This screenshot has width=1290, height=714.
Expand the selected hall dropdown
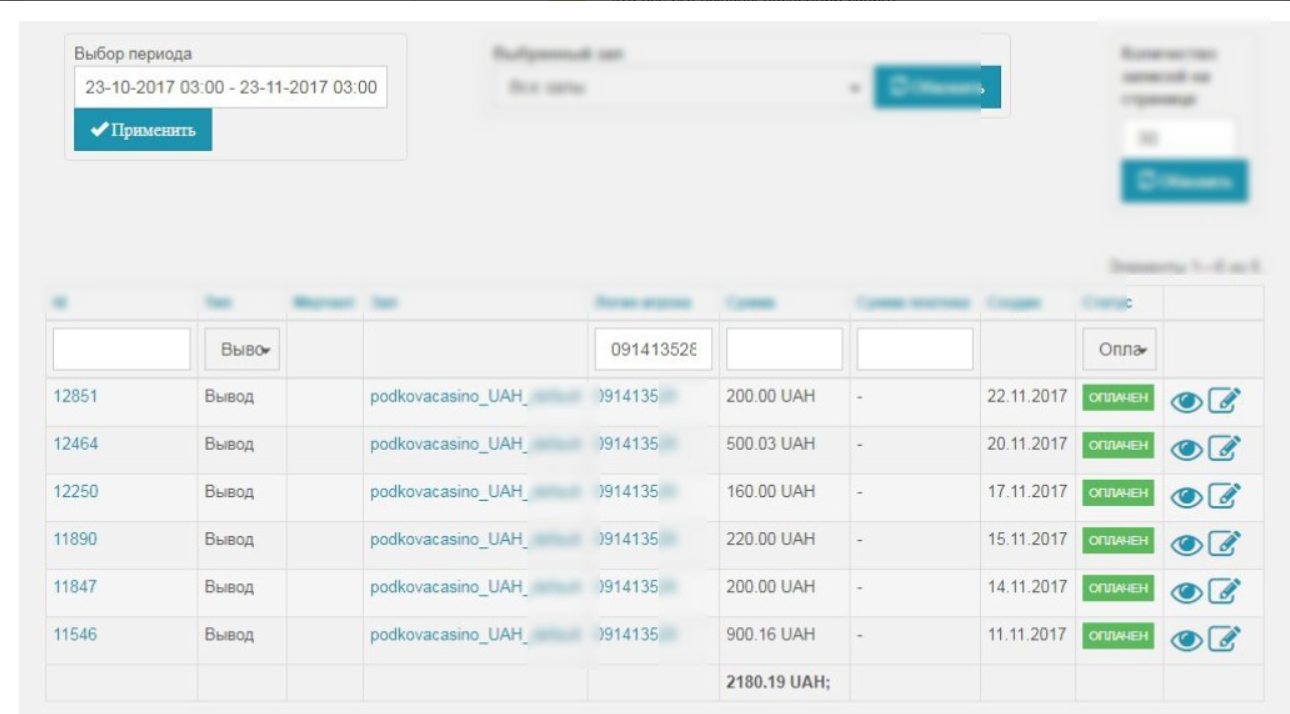684,88
